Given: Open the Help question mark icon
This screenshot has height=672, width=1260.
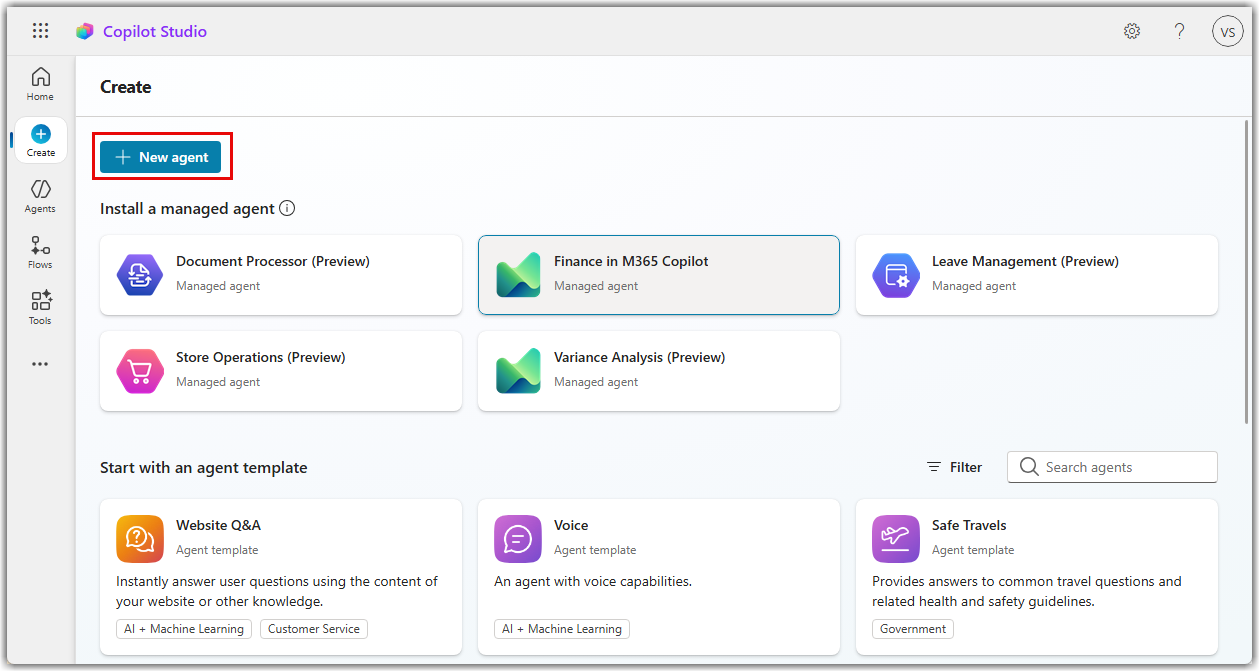Looking at the screenshot, I should tap(1180, 31).
